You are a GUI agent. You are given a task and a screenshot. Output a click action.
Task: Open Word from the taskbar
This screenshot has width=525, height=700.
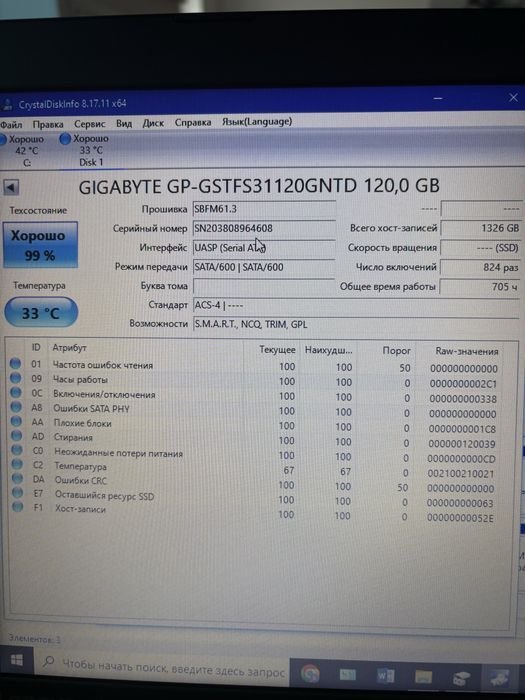[386, 676]
